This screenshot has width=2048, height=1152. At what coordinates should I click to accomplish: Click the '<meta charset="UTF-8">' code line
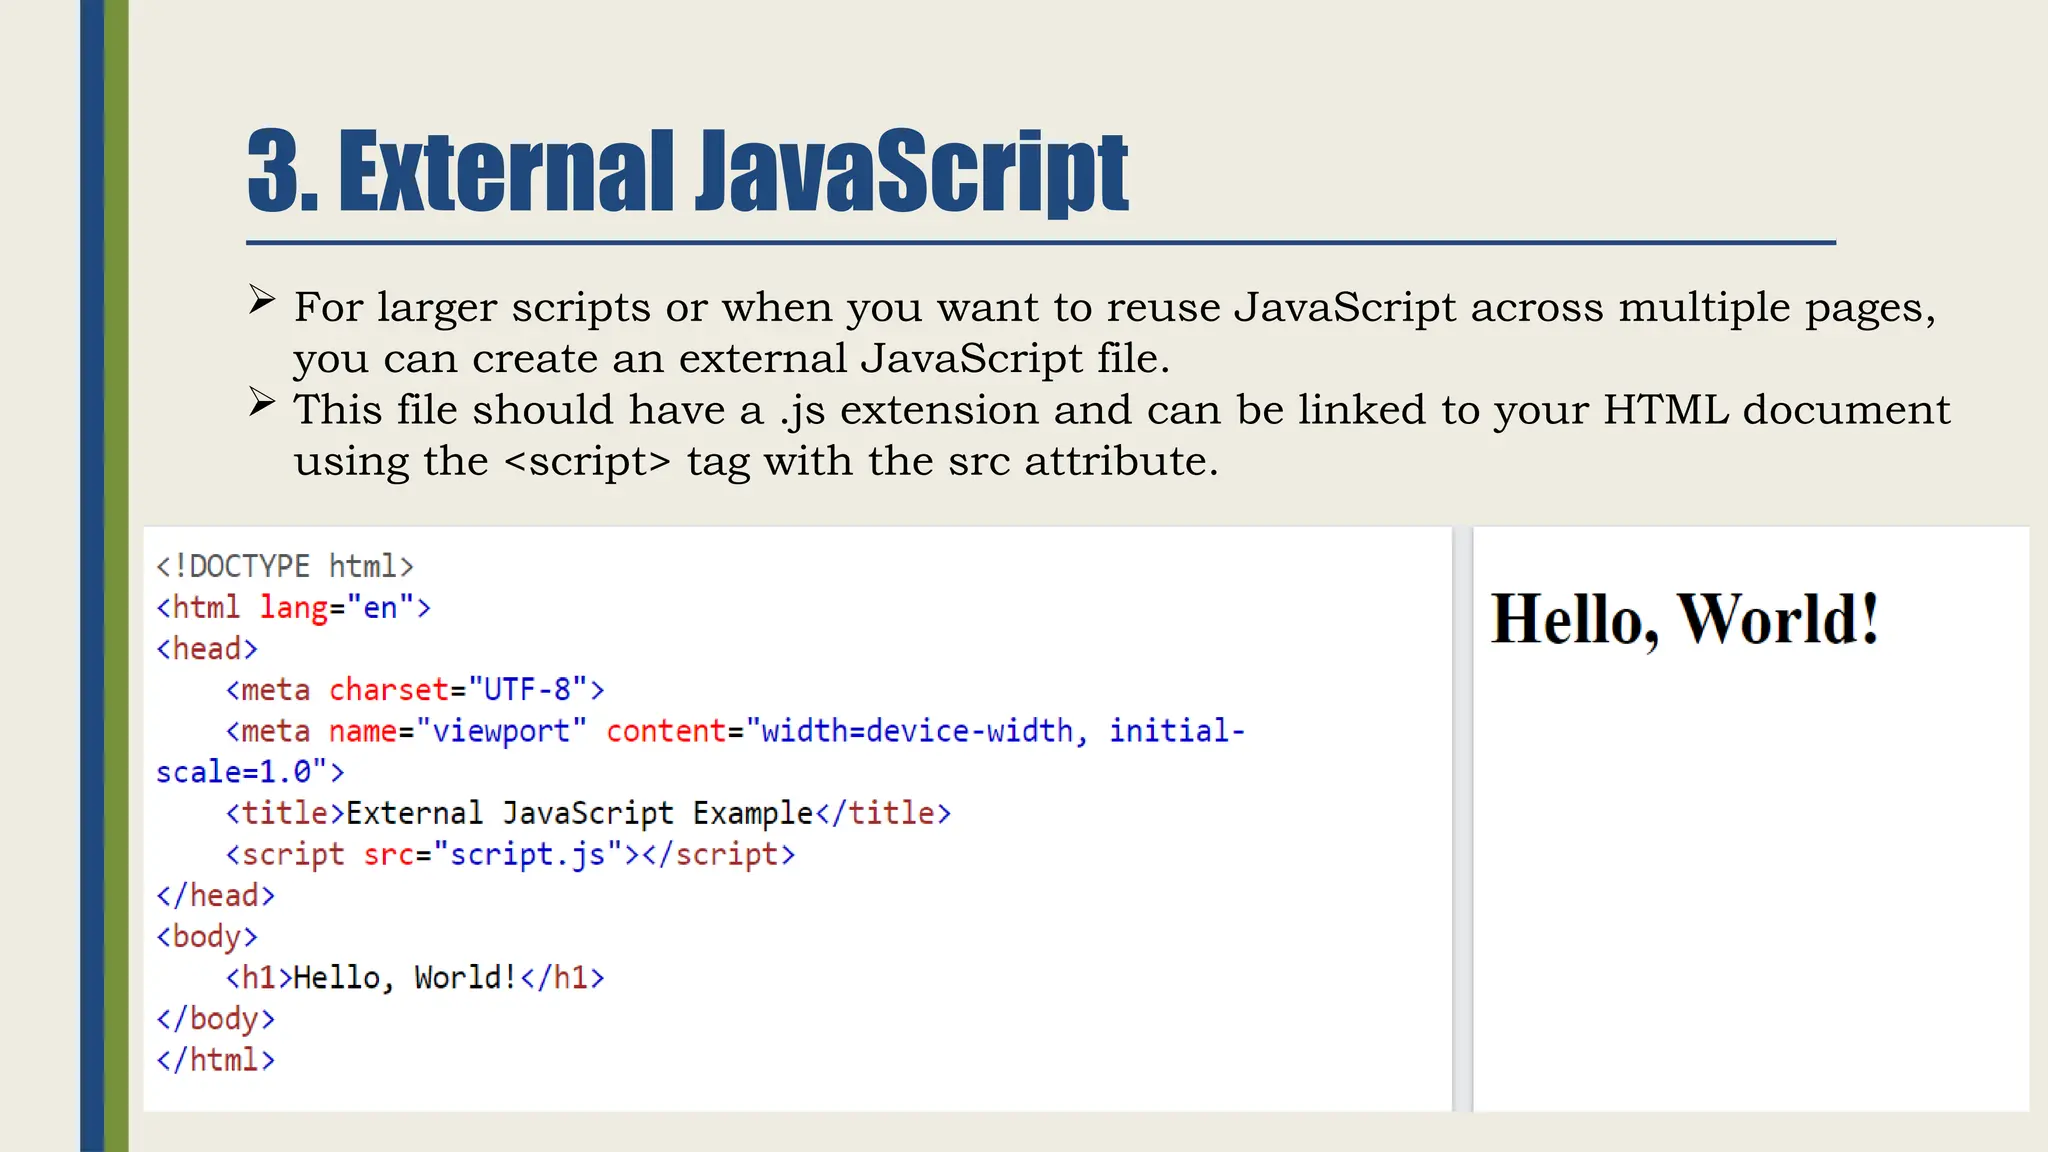415,690
